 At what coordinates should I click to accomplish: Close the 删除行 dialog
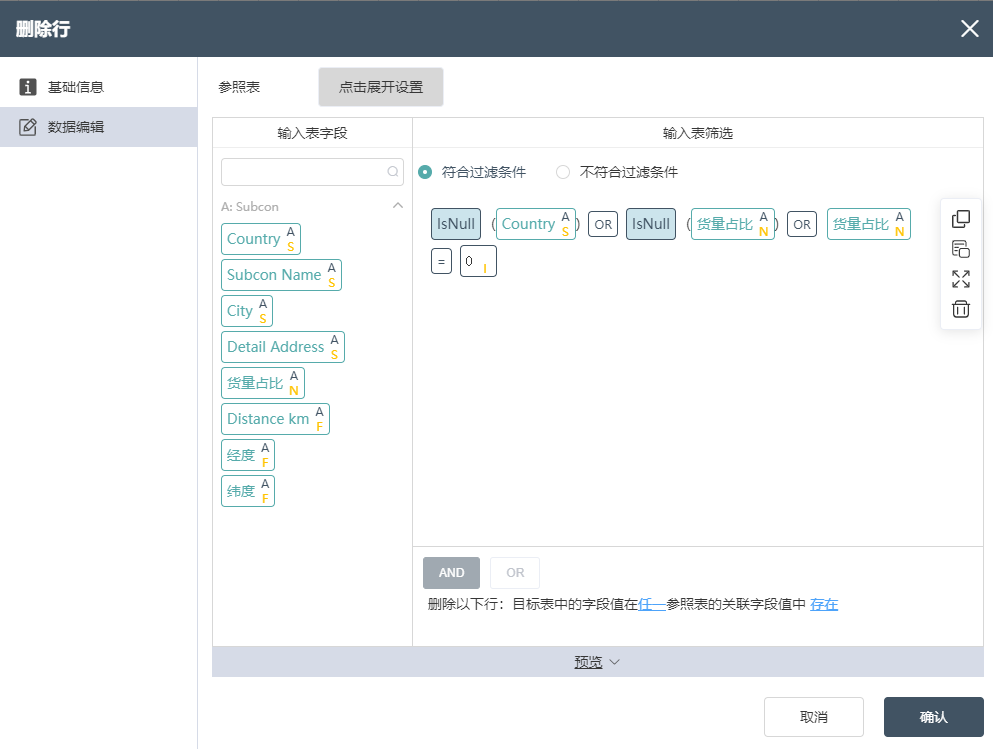point(970,28)
